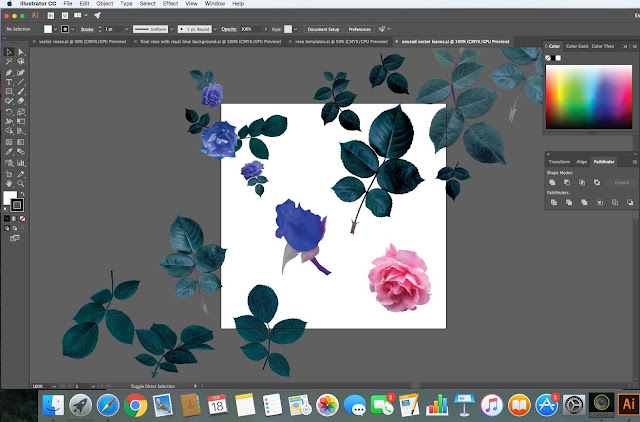The image size is (640, 422).
Task: Pick the Perspective Grid tool
Action: click(x=21, y=131)
